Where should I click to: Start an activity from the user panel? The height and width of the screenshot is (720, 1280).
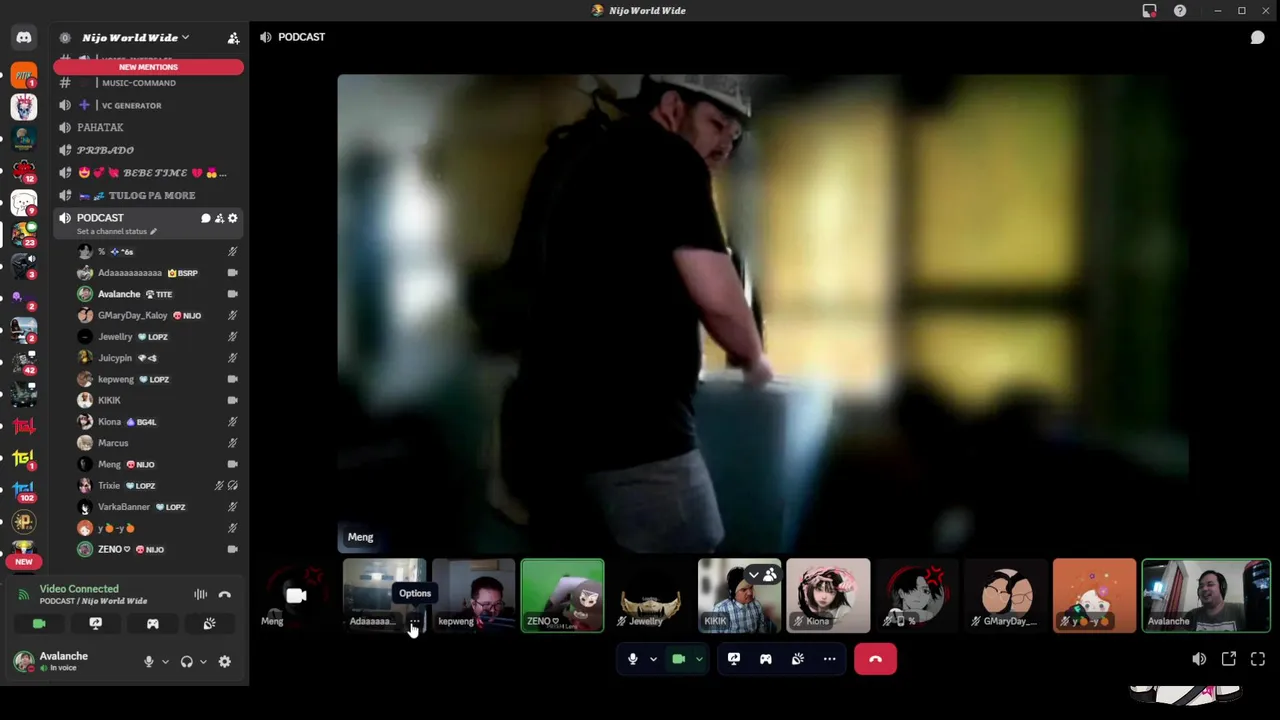(153, 623)
